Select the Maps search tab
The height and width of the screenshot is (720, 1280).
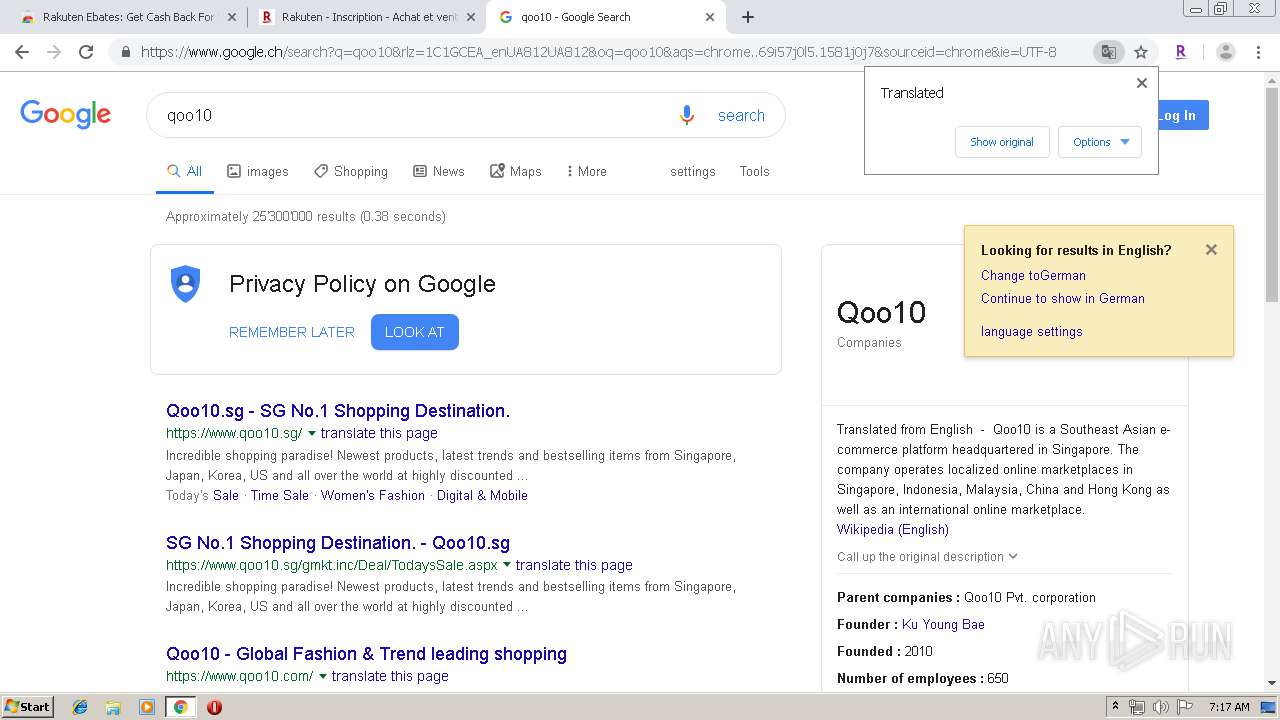click(x=516, y=171)
